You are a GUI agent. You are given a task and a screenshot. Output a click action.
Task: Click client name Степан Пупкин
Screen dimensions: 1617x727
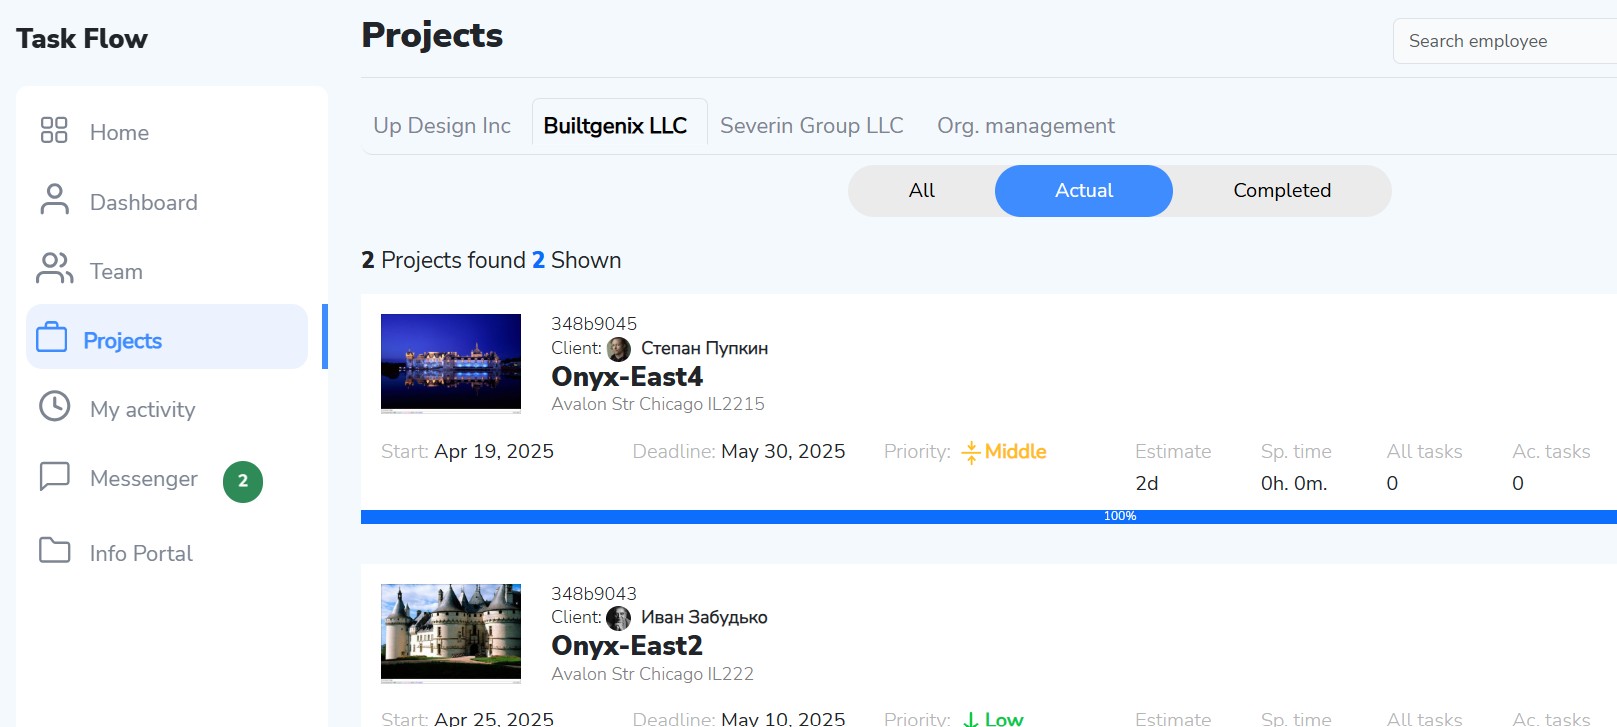(x=705, y=348)
